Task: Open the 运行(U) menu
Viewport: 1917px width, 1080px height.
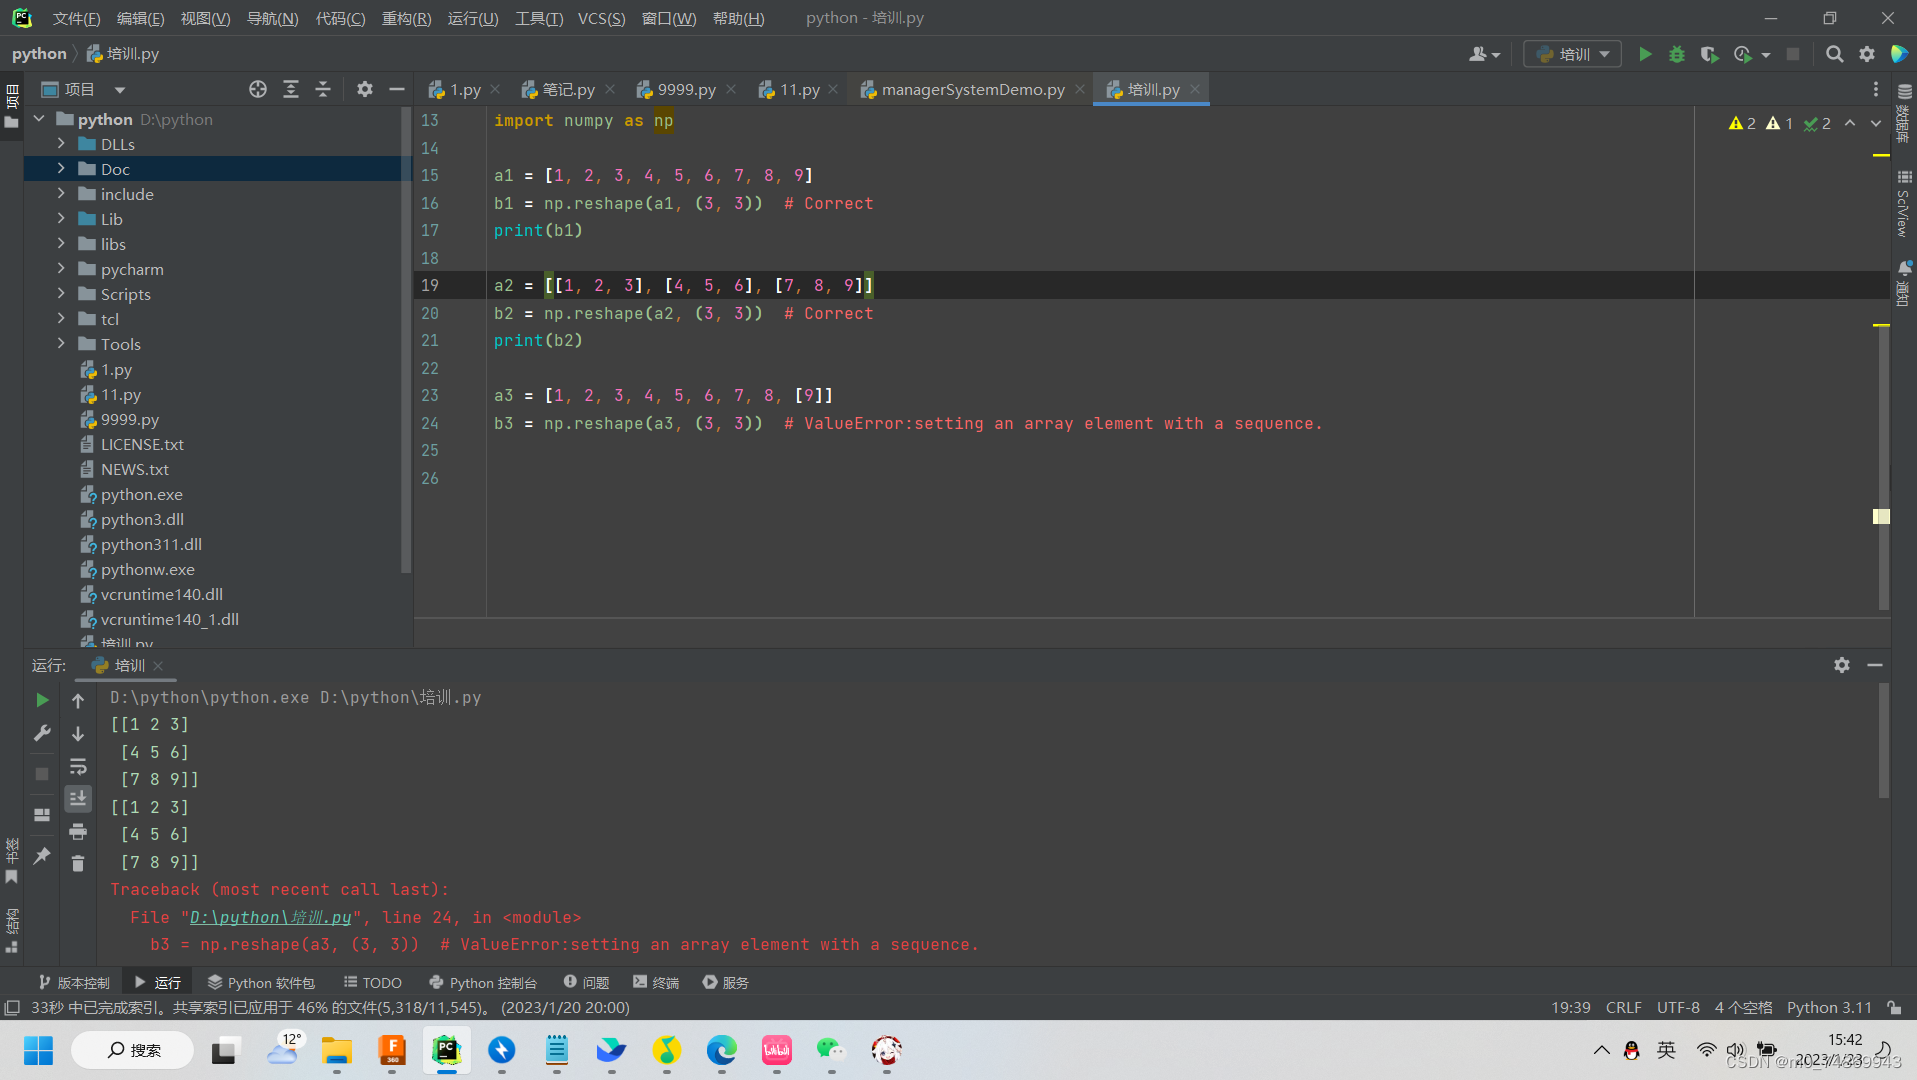Action: click(473, 17)
